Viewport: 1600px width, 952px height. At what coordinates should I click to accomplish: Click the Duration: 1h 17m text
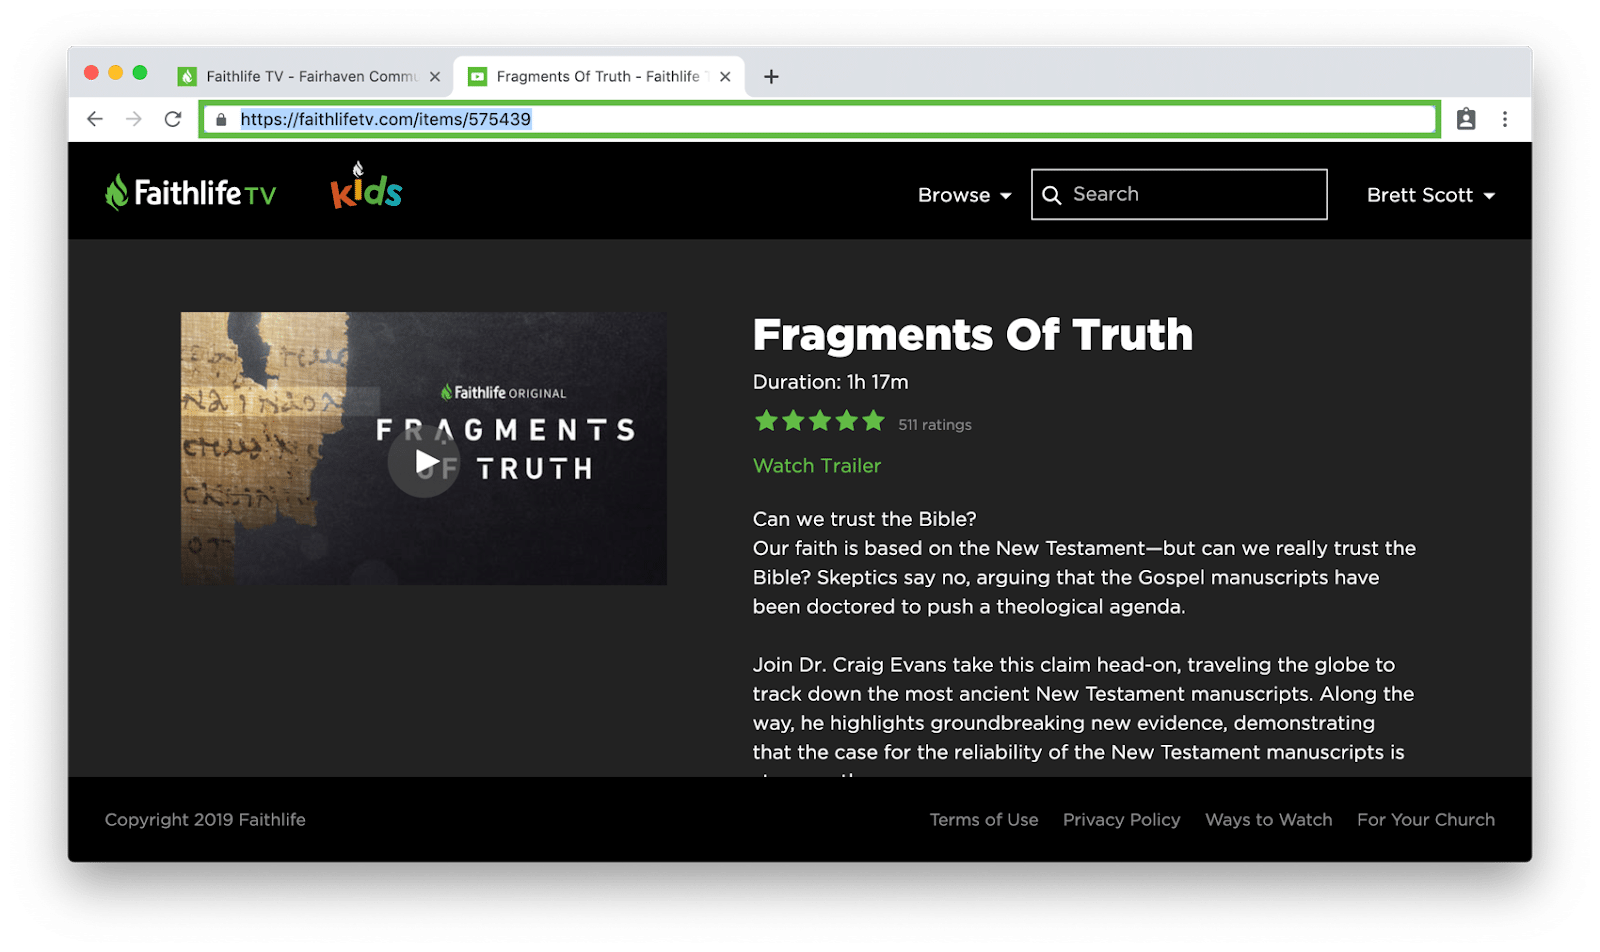point(830,382)
